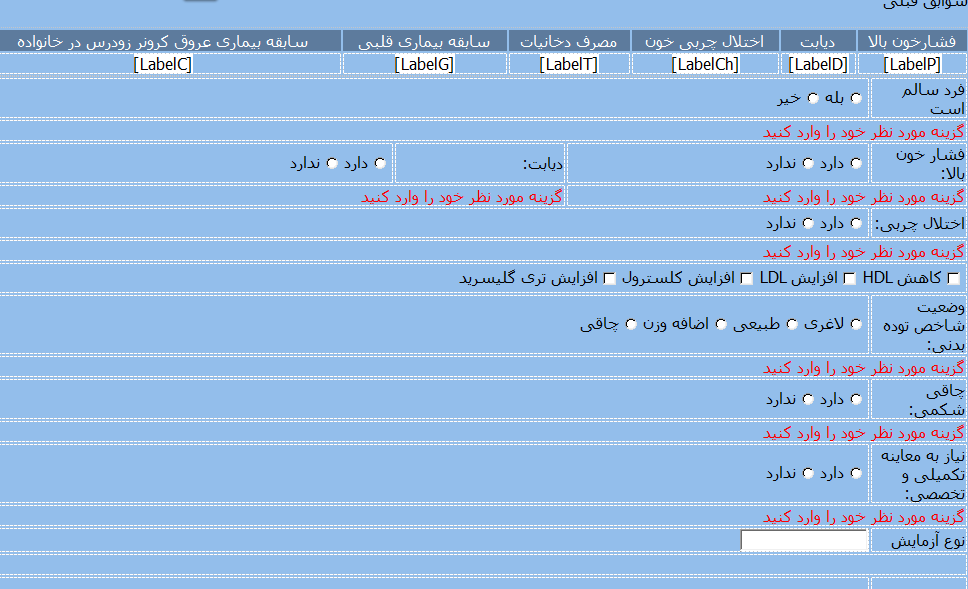Pick دارد radio for دیابت

380,163
